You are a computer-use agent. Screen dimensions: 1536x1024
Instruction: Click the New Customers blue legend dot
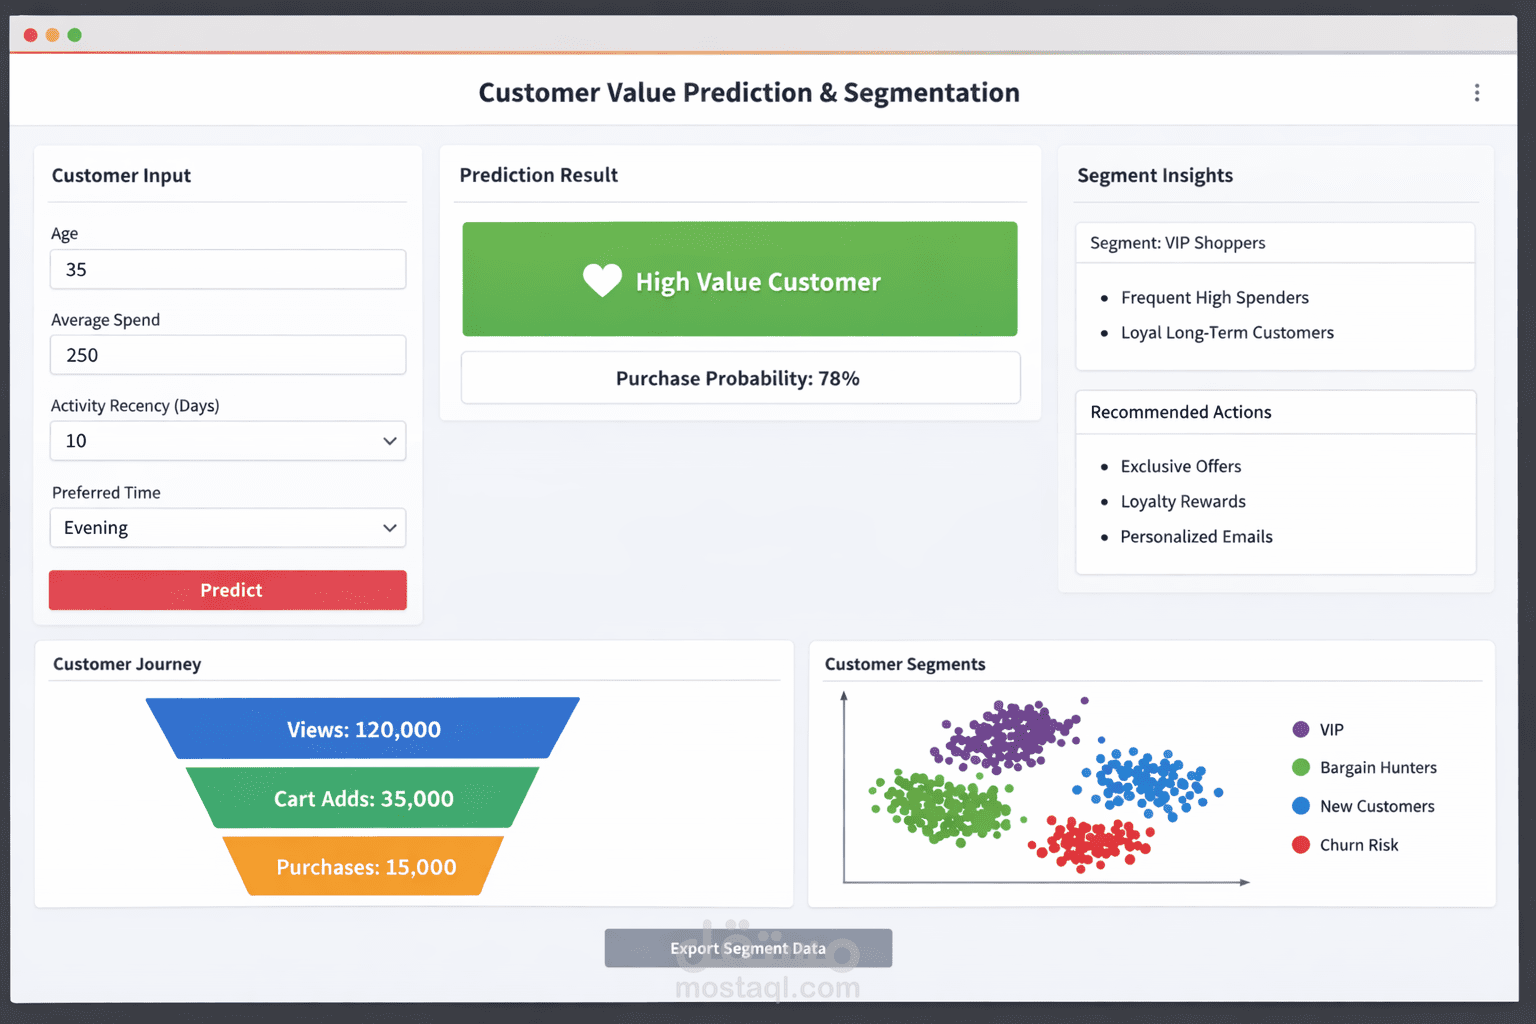pyautogui.click(x=1301, y=806)
